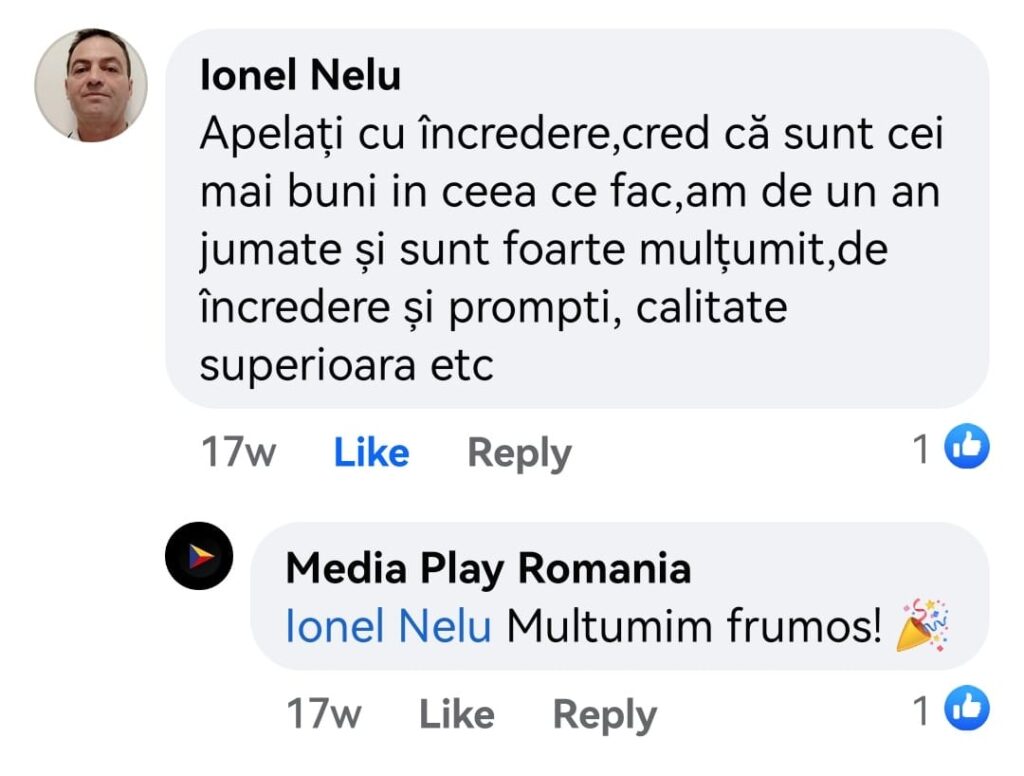
Task: Click the Ionel Nelu commenter name
Action: [x=300, y=75]
